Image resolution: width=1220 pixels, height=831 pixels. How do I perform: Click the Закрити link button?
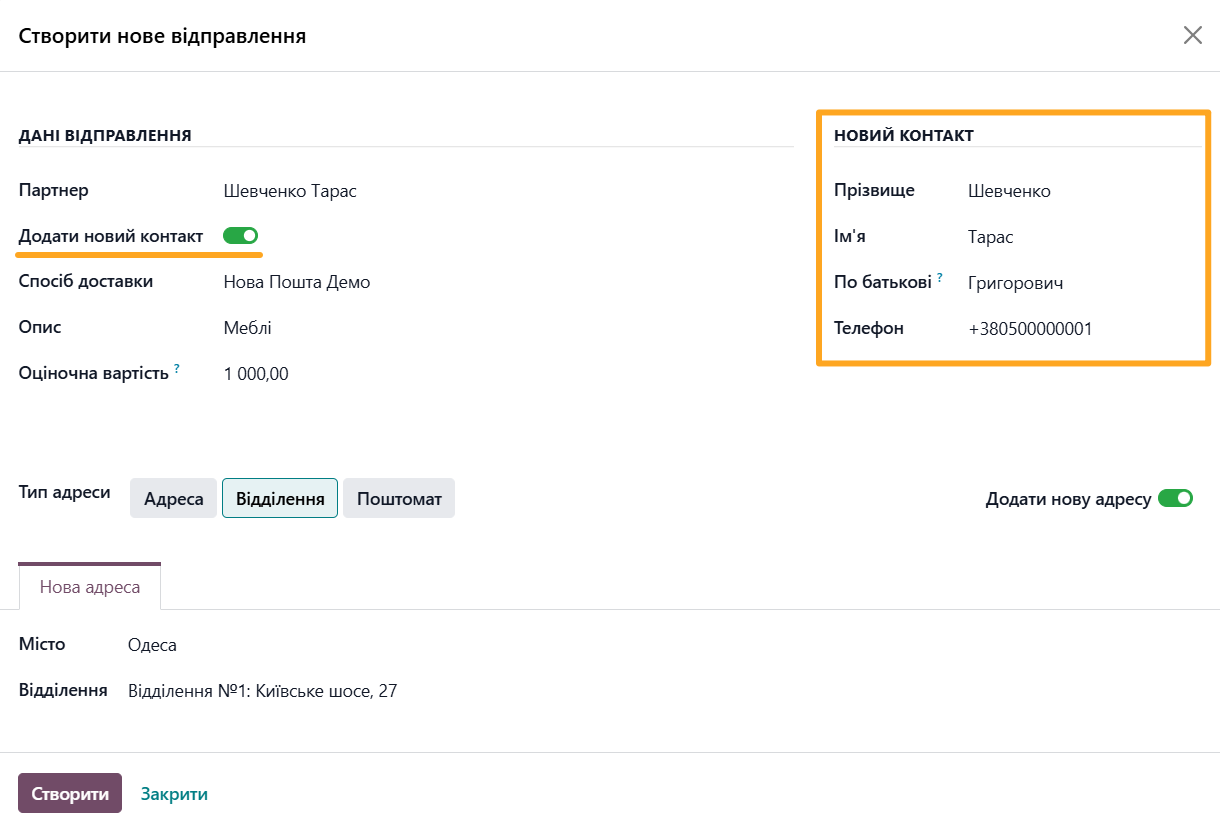pyautogui.click(x=174, y=794)
